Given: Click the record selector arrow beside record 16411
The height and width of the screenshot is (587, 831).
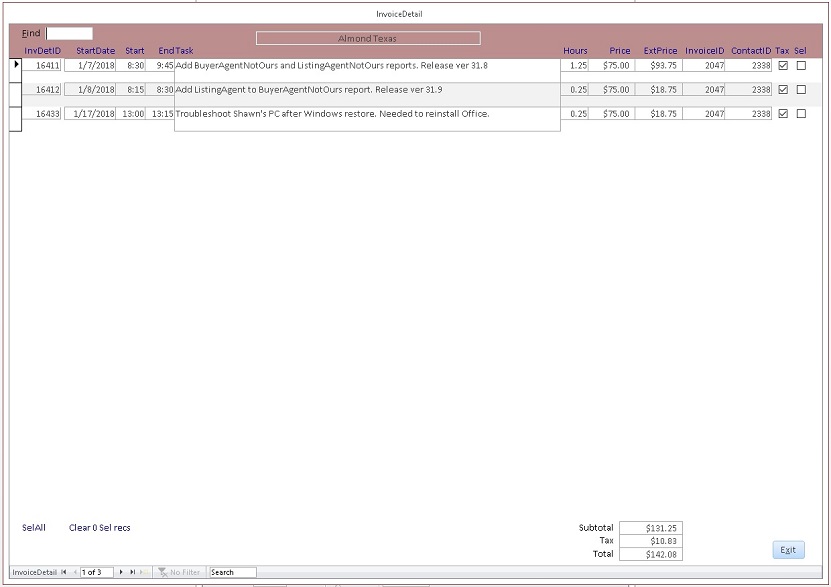Looking at the screenshot, I should 13,65.
